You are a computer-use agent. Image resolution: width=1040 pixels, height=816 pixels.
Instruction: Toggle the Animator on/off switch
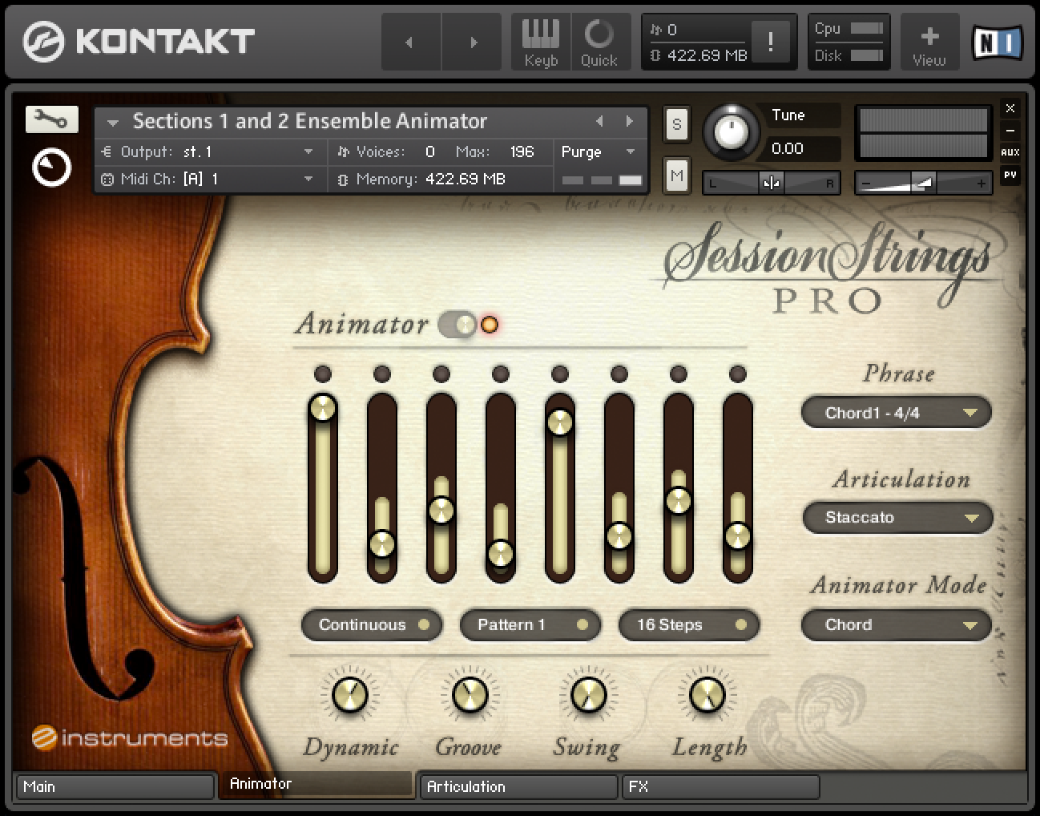(x=457, y=324)
